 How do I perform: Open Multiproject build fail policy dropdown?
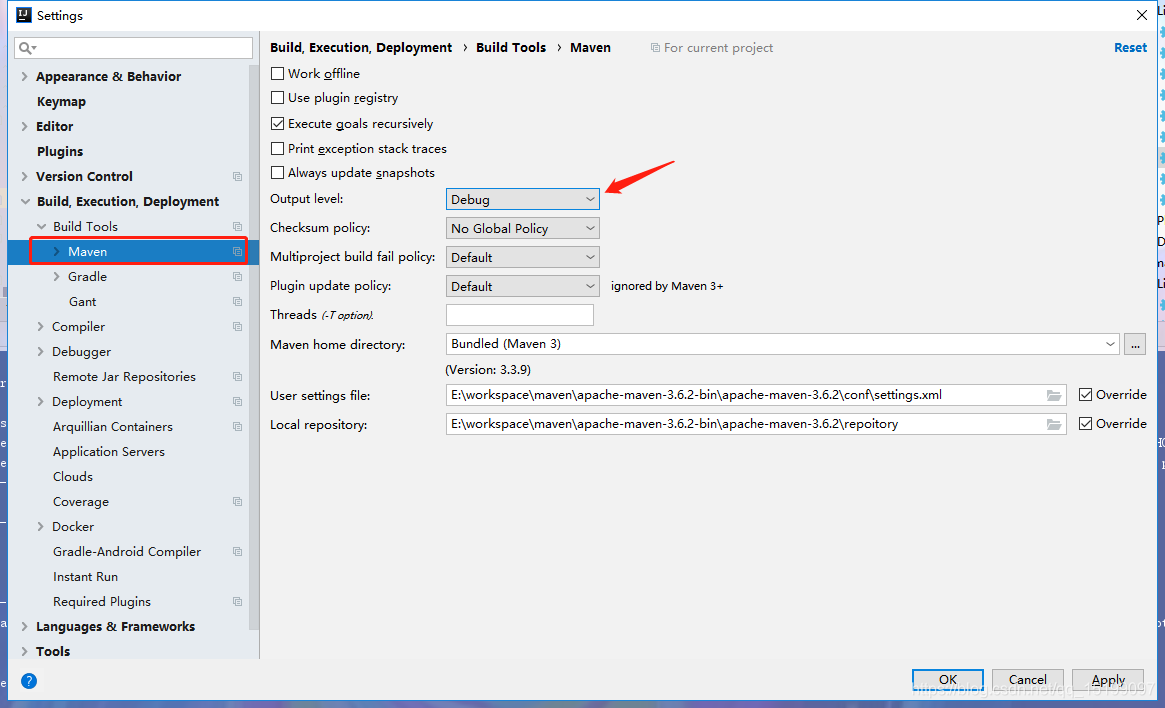[x=522, y=257]
